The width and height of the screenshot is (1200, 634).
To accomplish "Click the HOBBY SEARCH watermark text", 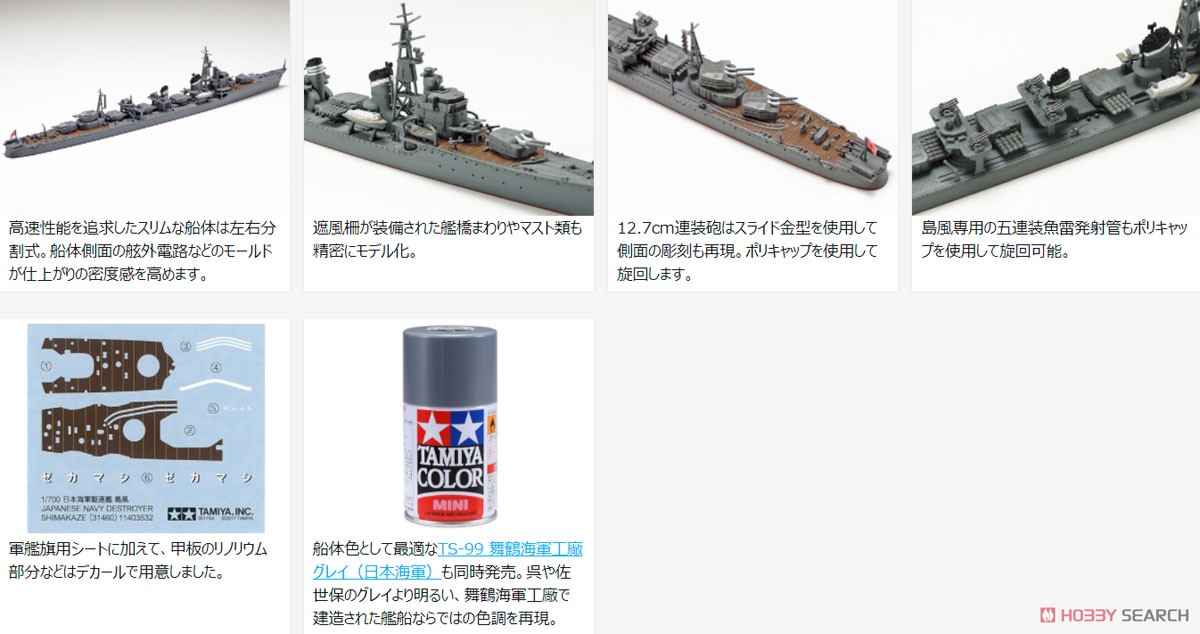I will [1125, 615].
